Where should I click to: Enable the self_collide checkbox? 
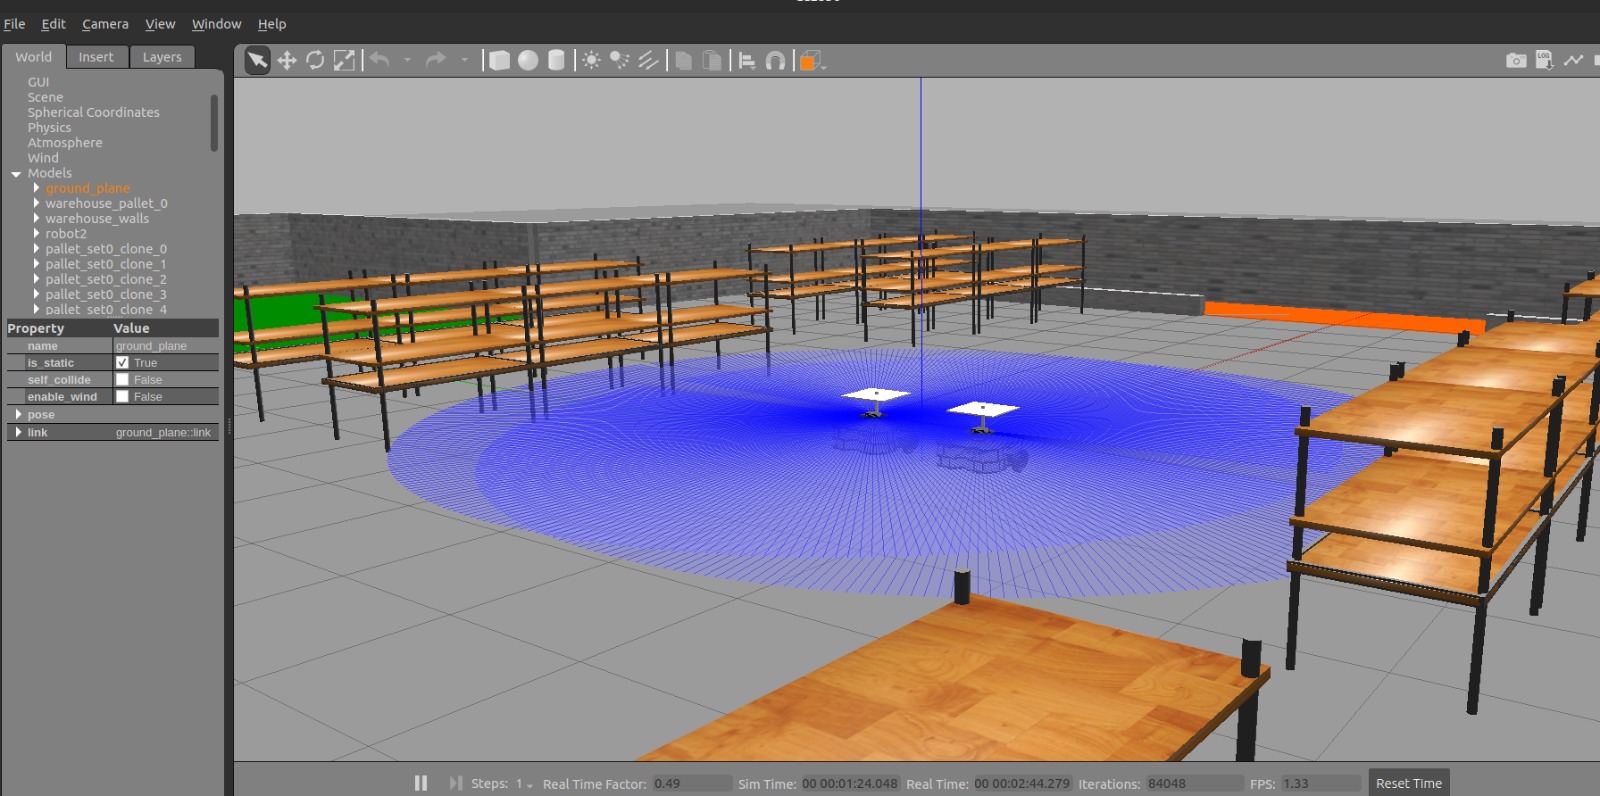coord(122,380)
